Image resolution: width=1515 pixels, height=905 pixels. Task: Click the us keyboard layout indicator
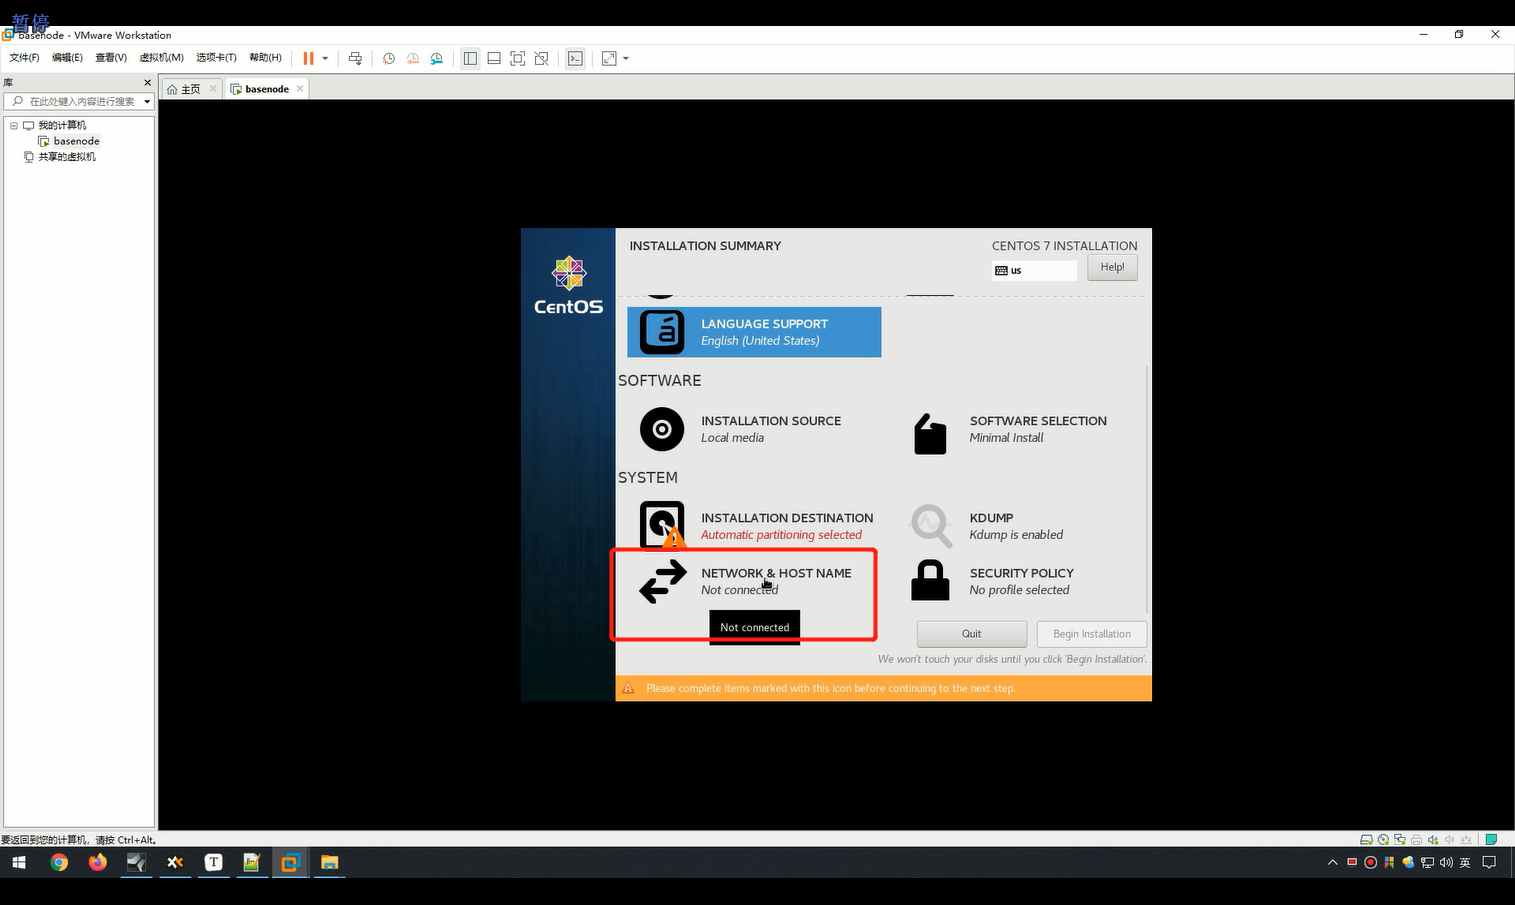pos(1034,270)
